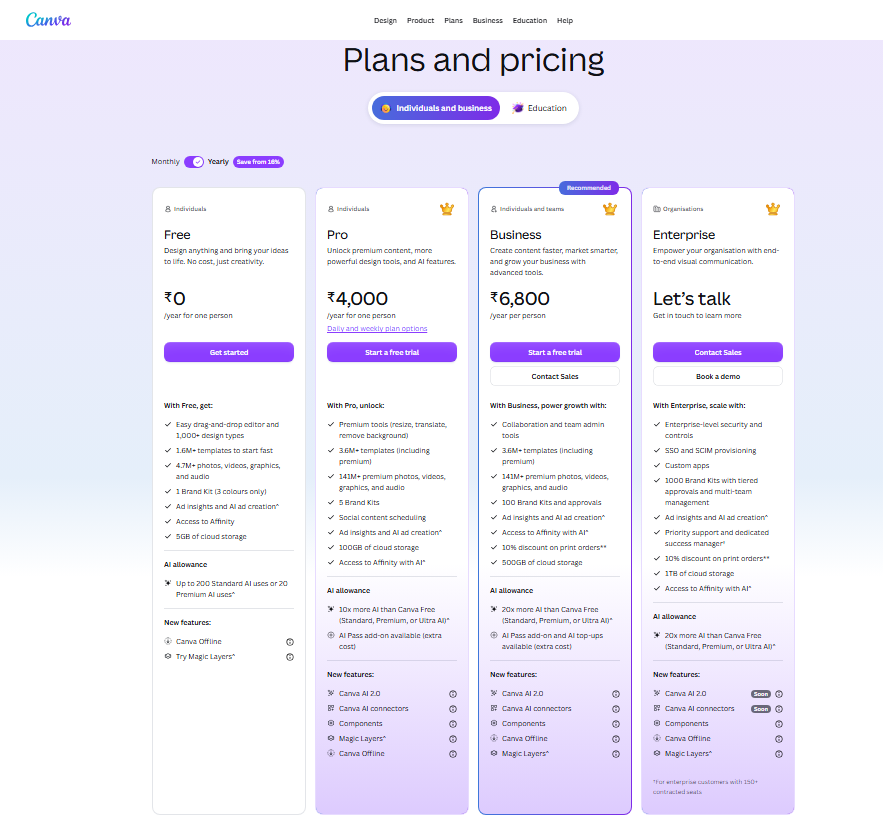Image resolution: width=883 pixels, height=824 pixels.
Task: Click the Canva logo
Action: [48, 20]
